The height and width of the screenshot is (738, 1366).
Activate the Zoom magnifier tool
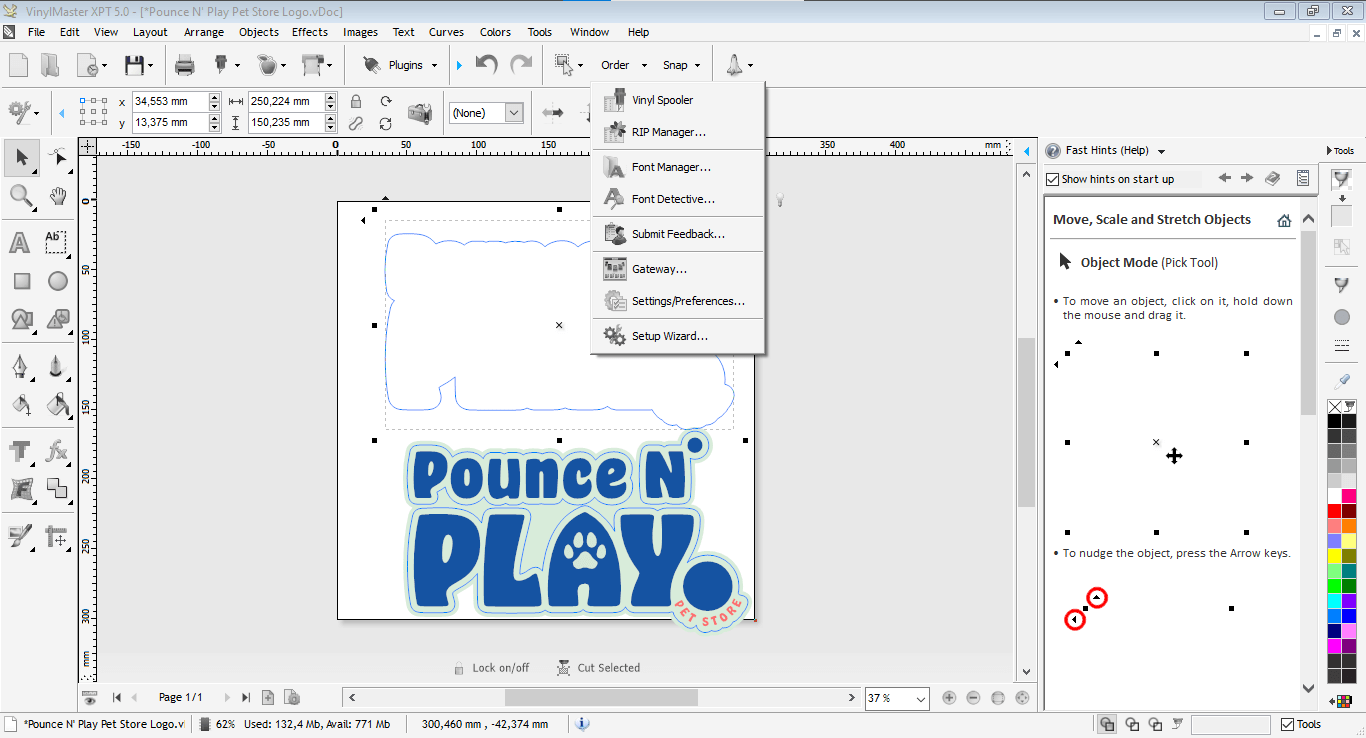(21, 196)
